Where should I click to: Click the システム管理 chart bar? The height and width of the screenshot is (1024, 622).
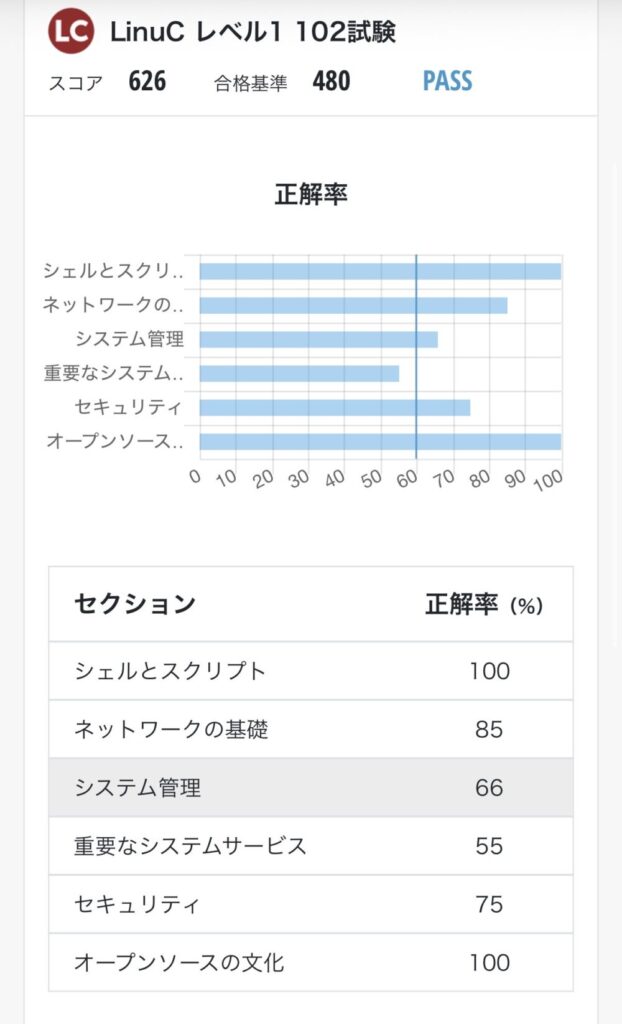318,339
